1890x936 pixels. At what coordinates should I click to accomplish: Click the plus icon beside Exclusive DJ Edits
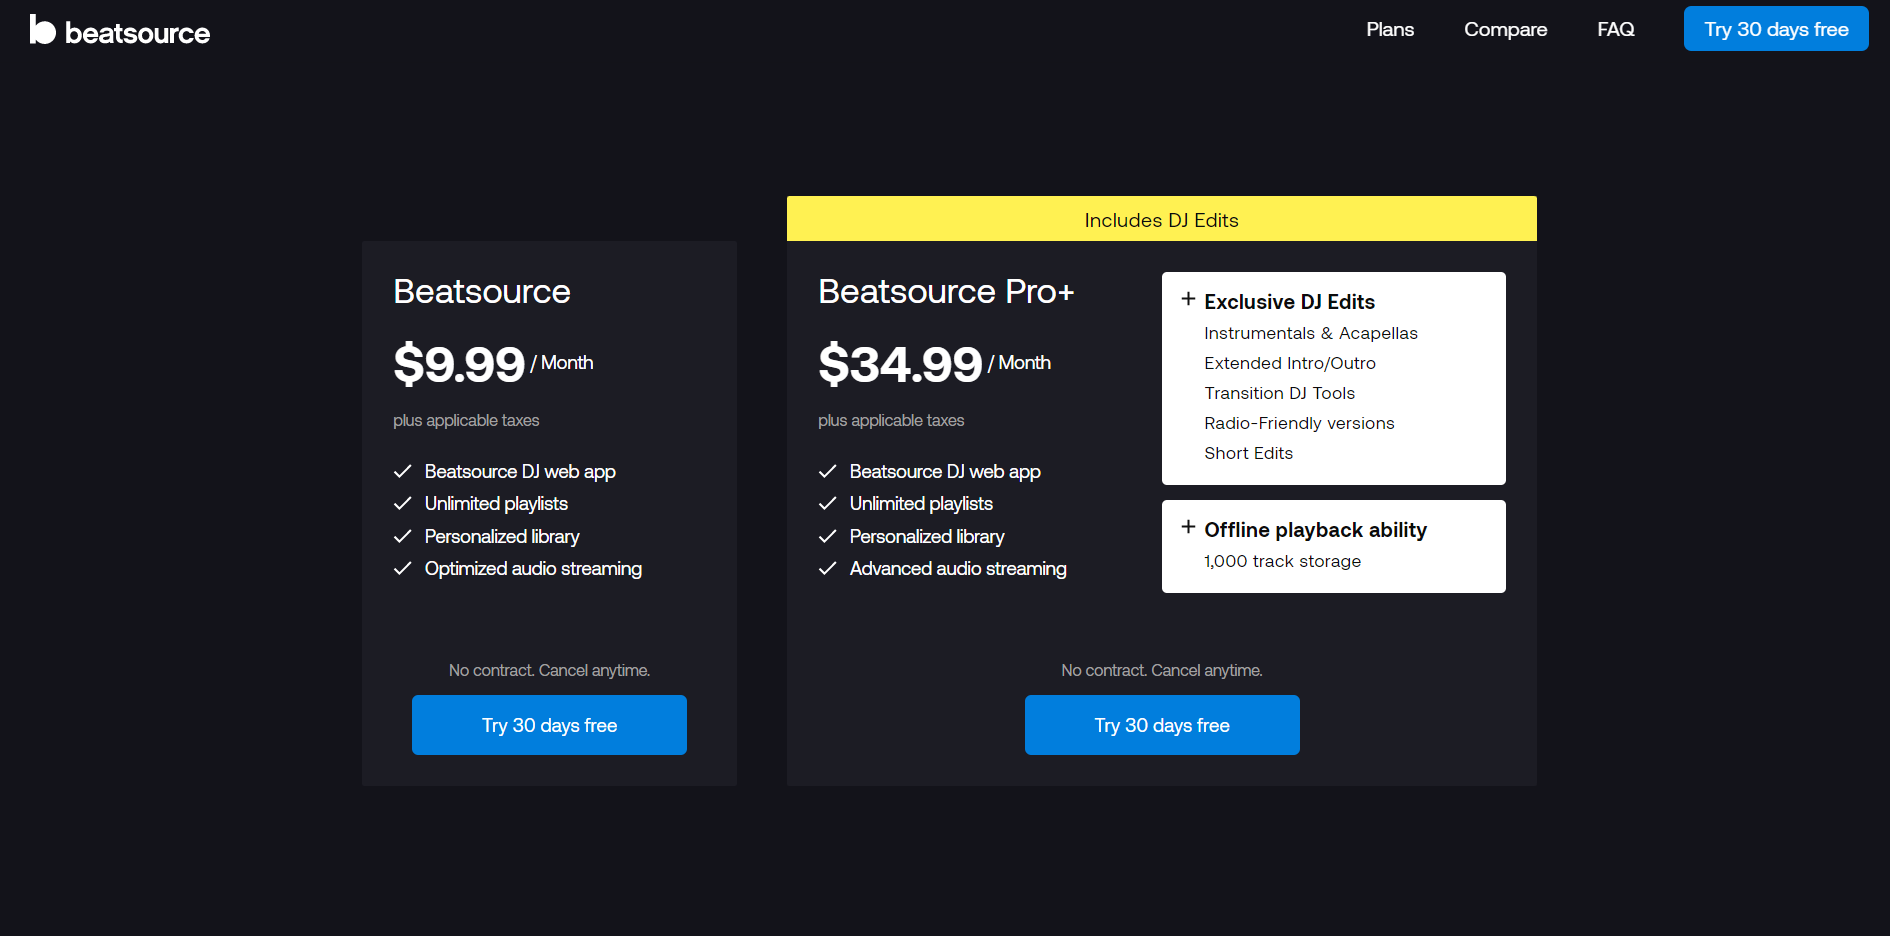click(x=1188, y=299)
